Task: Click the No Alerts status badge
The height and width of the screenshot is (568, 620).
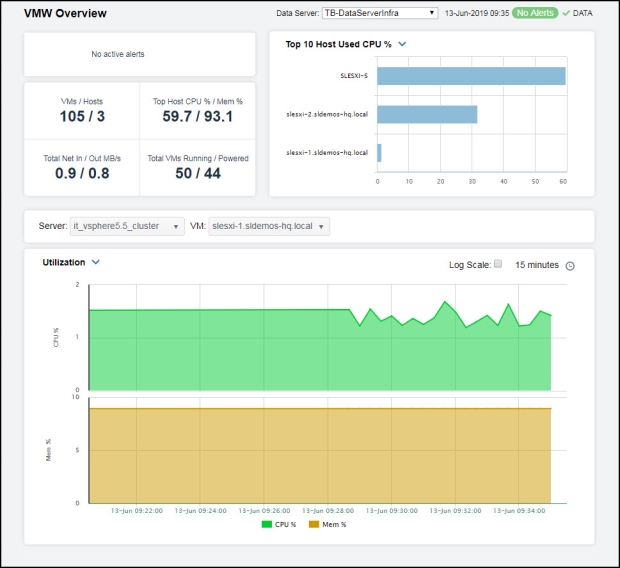Action: pyautogui.click(x=535, y=13)
